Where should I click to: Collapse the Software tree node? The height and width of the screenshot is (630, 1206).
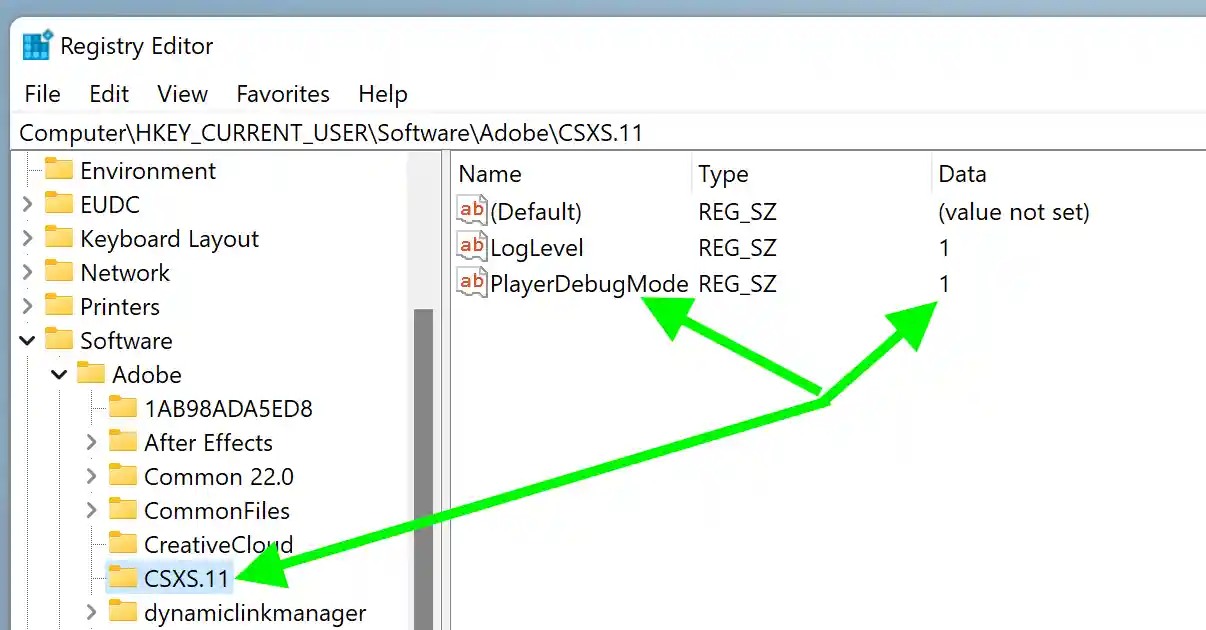click(x=27, y=340)
